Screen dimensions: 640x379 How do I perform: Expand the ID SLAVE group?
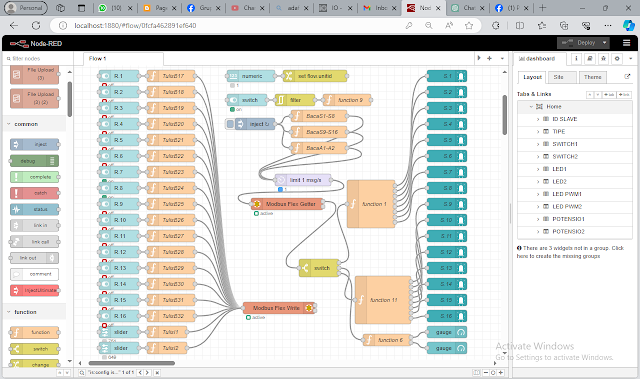tap(538, 119)
